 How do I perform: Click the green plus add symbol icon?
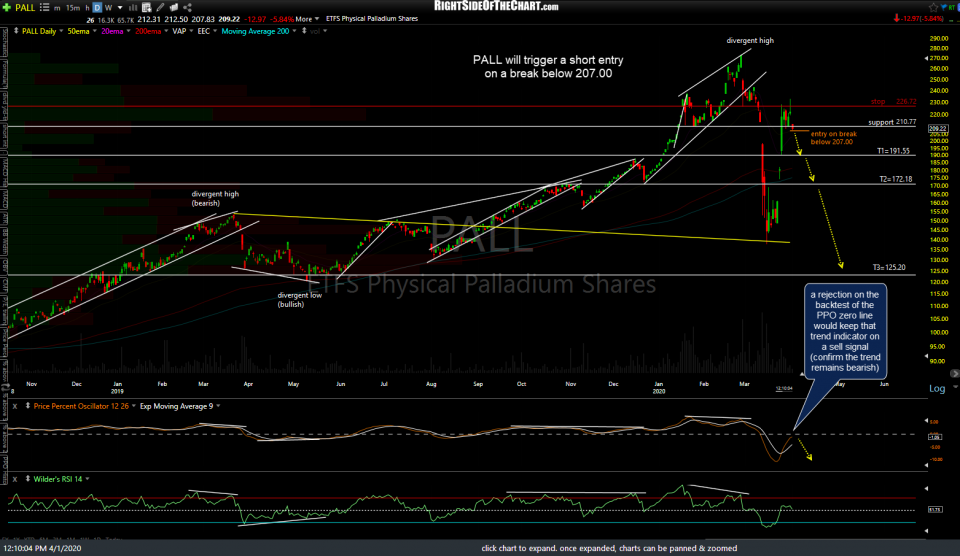tap(7, 7)
